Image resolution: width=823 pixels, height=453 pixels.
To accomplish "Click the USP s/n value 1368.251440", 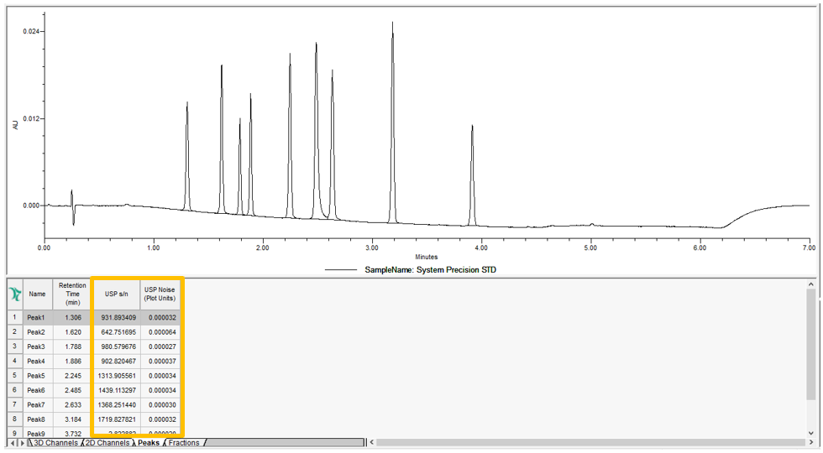I will pyautogui.click(x=116, y=405).
